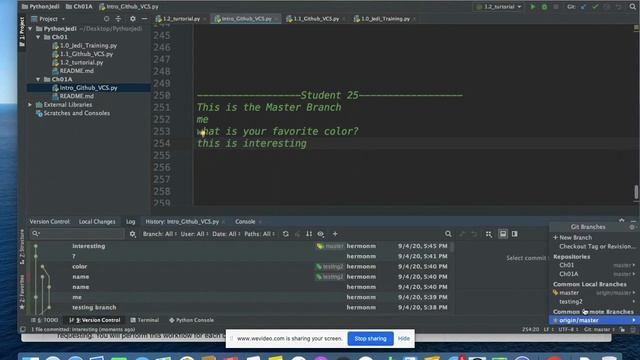Select the commit named testing branch
640x360 pixels.
point(94,307)
